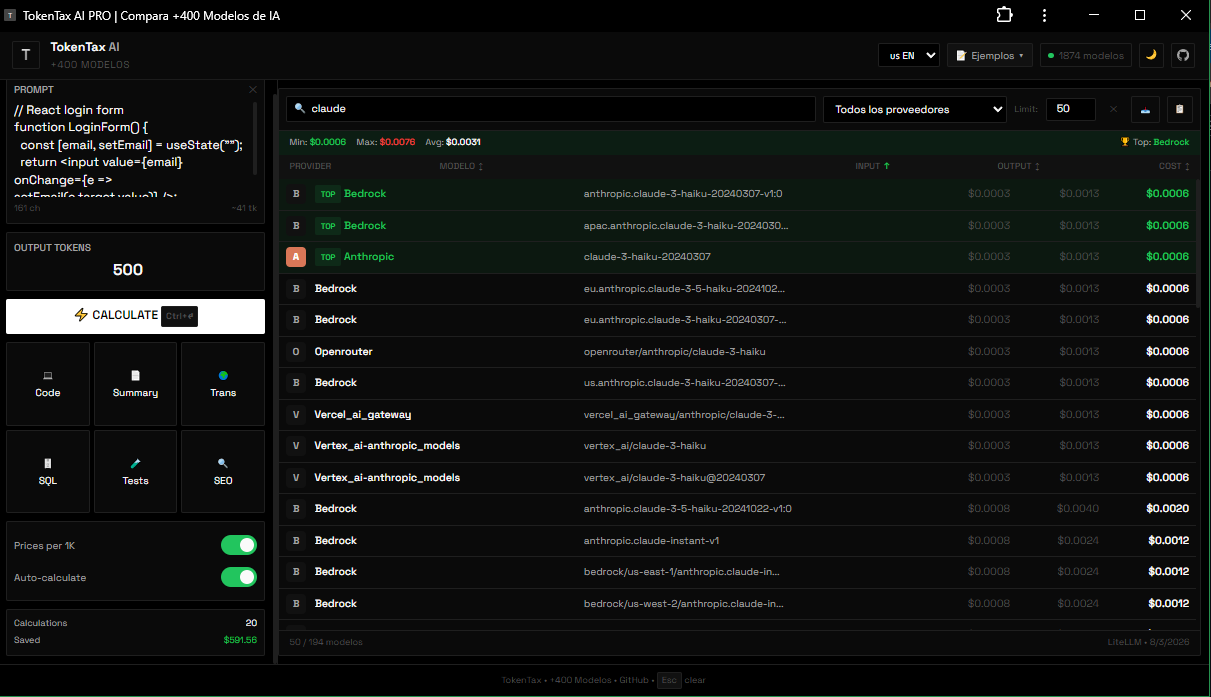The height and width of the screenshot is (697, 1211).
Task: Toggle the moon dark-mode icon
Action: [x=1151, y=55]
